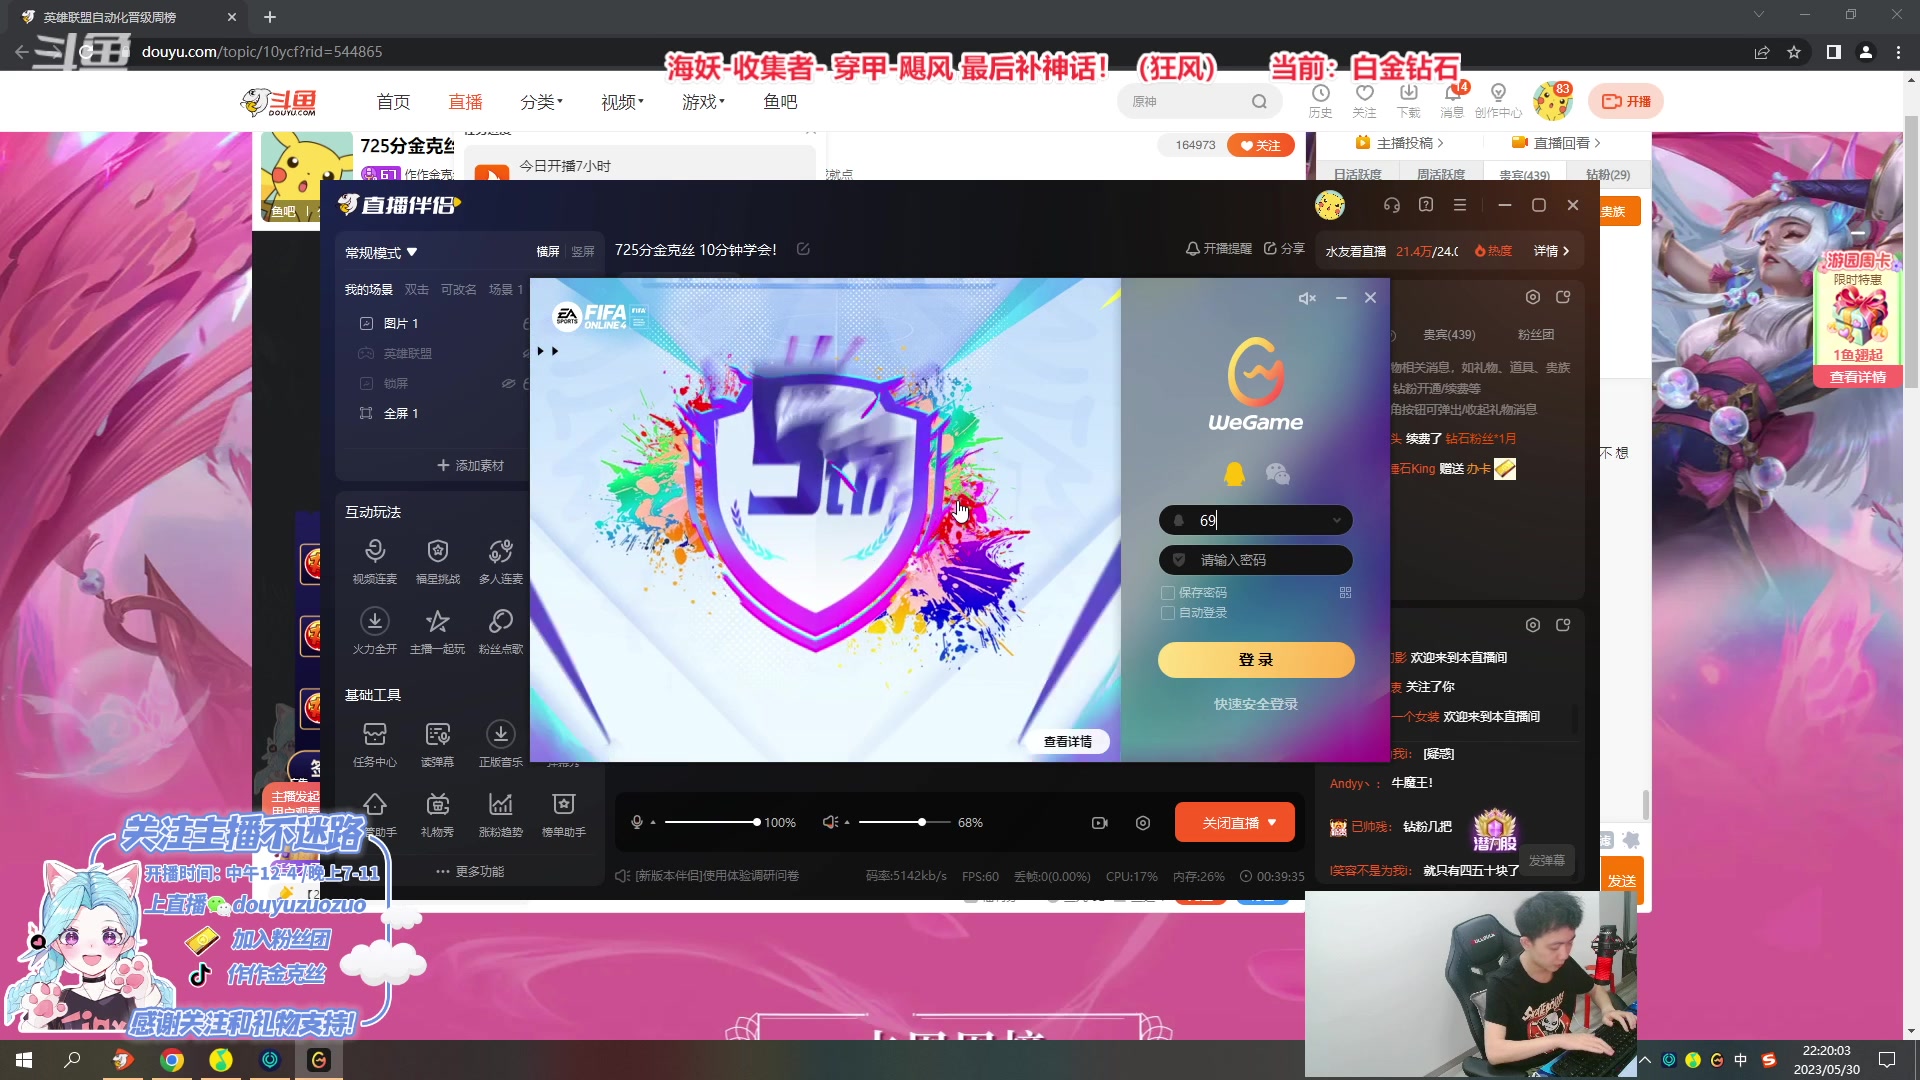Image resolution: width=1920 pixels, height=1080 pixels.
Task: Click 更多功能 more functions
Action: coord(470,871)
